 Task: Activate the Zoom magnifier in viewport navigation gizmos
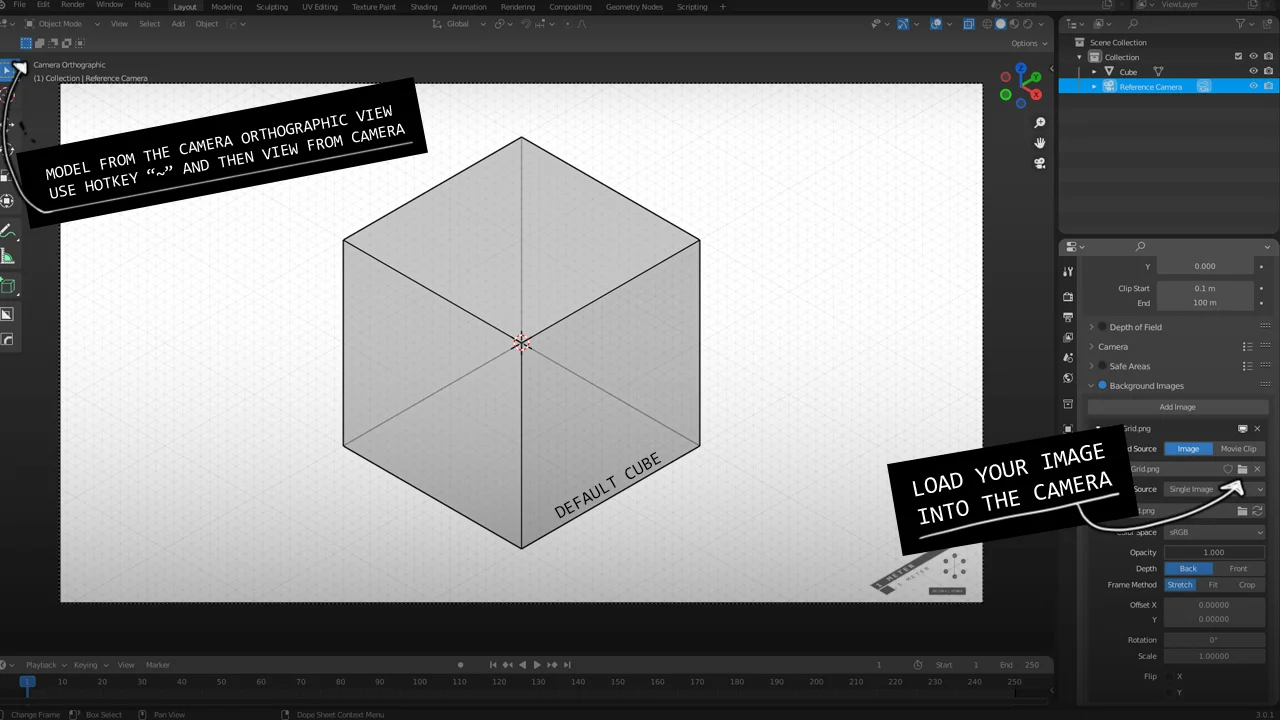click(1039, 122)
